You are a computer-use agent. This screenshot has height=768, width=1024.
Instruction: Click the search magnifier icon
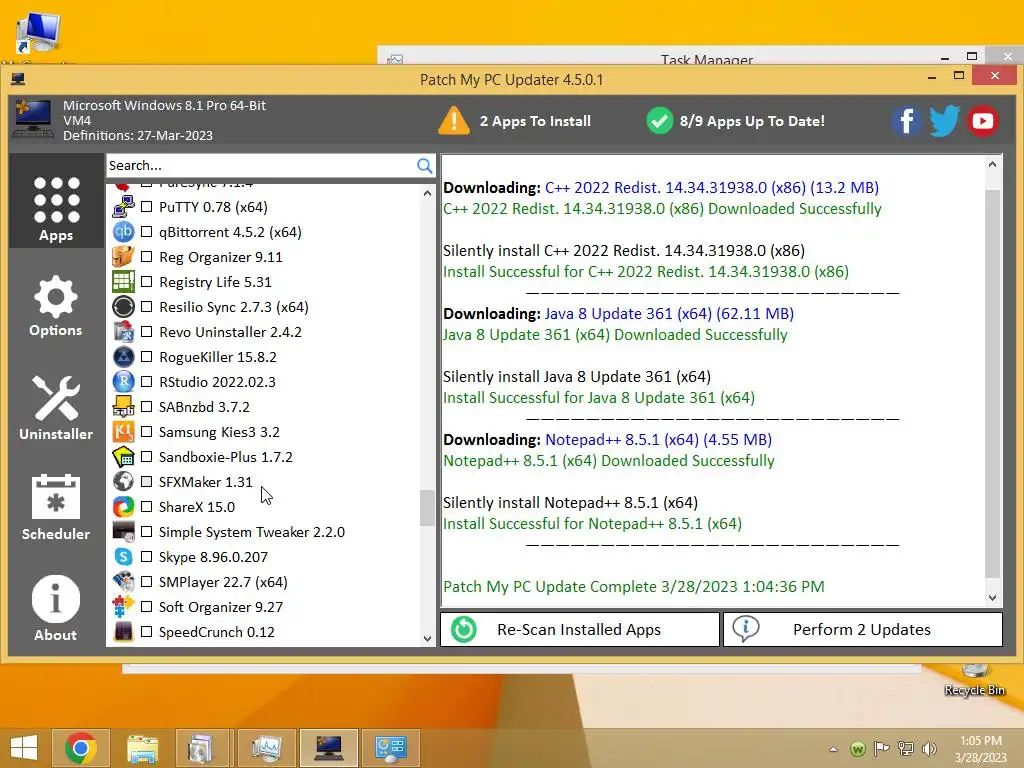424,166
